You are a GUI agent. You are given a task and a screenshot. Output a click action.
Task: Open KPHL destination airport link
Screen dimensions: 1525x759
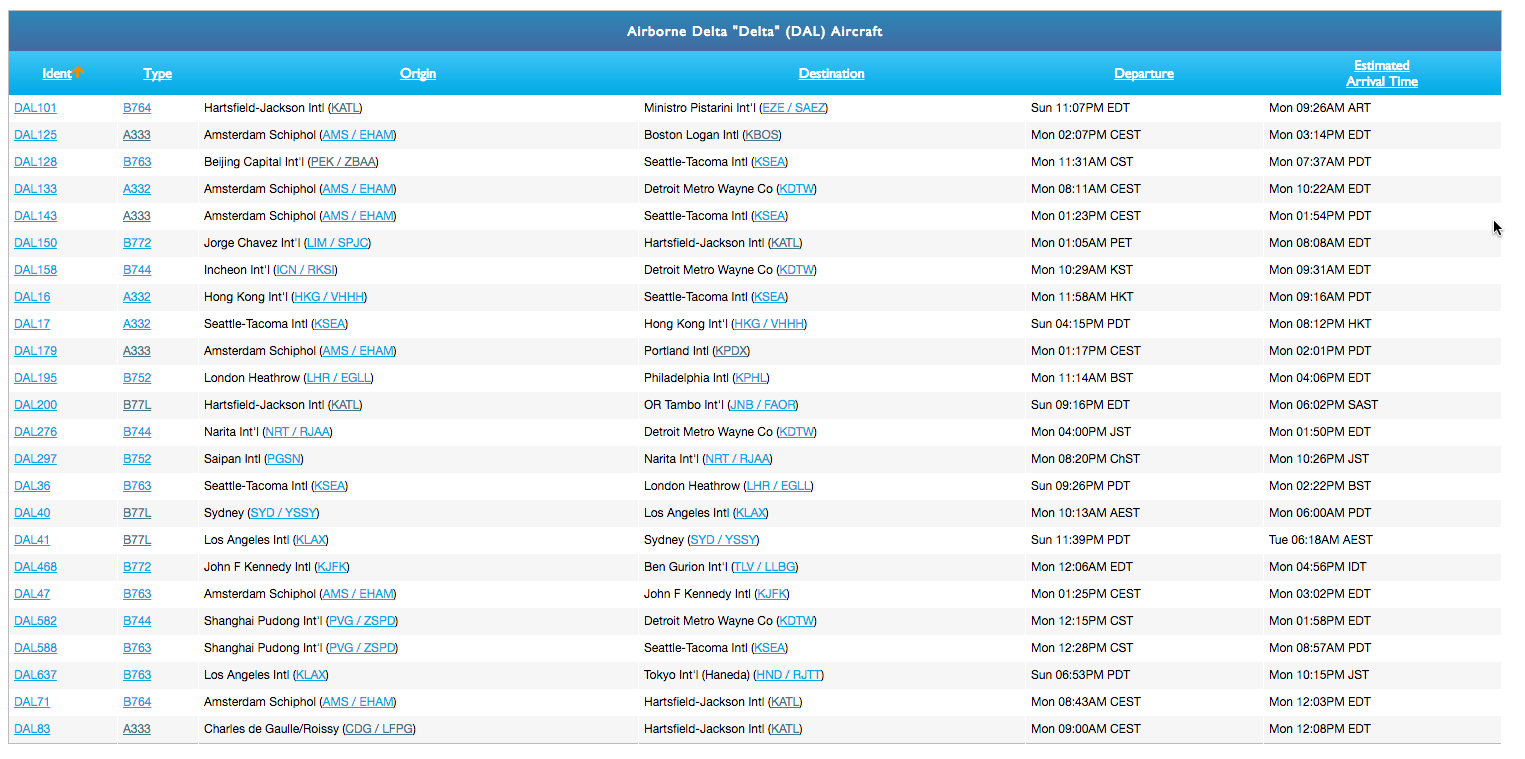(x=751, y=378)
